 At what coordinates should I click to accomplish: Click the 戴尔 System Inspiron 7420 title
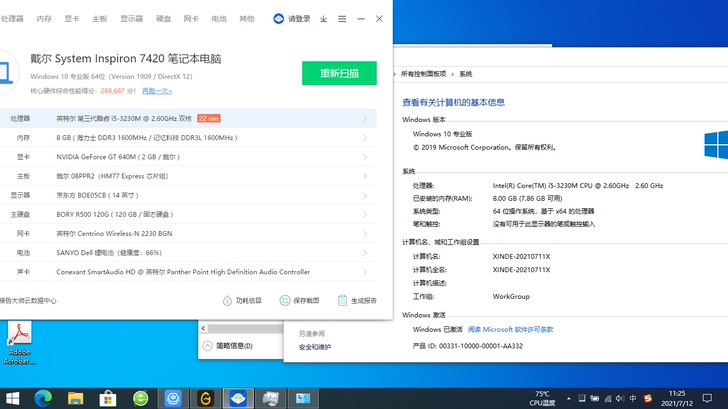126,58
